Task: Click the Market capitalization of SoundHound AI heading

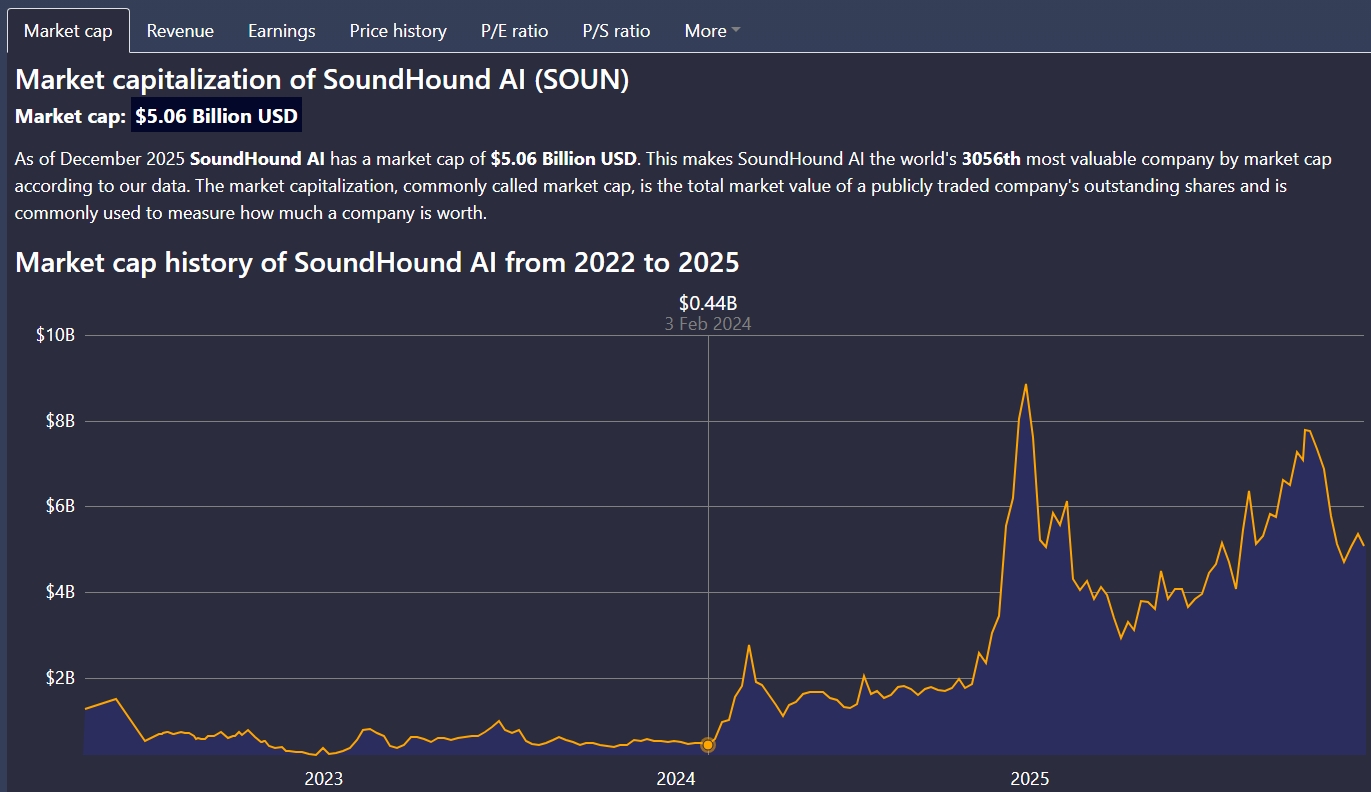Action: click(x=322, y=80)
